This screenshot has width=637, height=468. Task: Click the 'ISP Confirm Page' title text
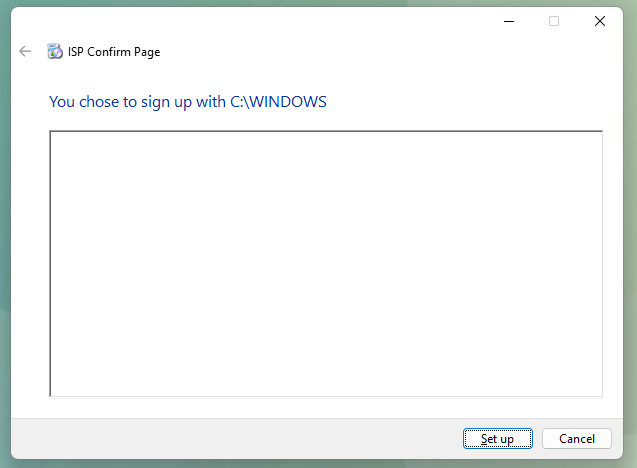tap(114, 52)
